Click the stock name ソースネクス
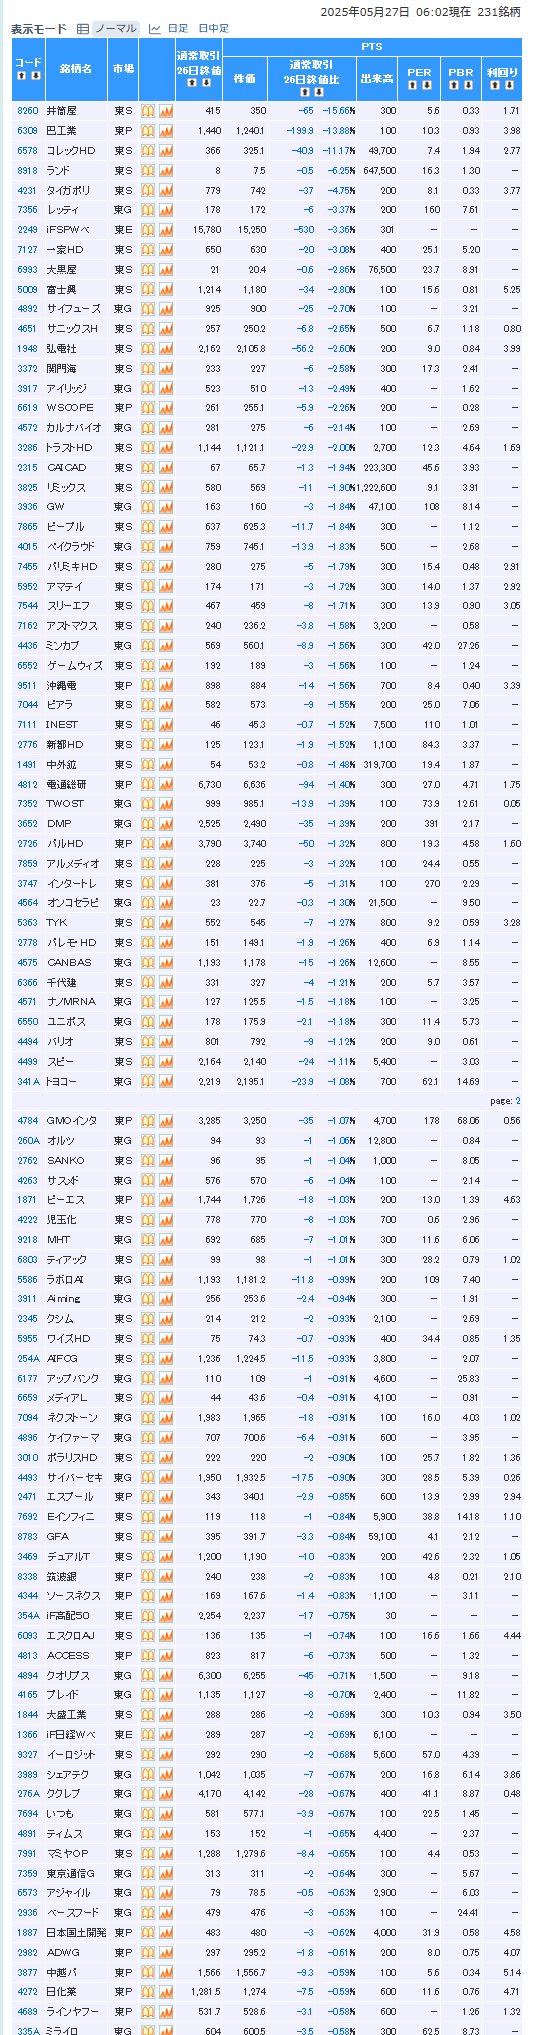Viewport: 533px width, 2035px height. pos(74,1596)
